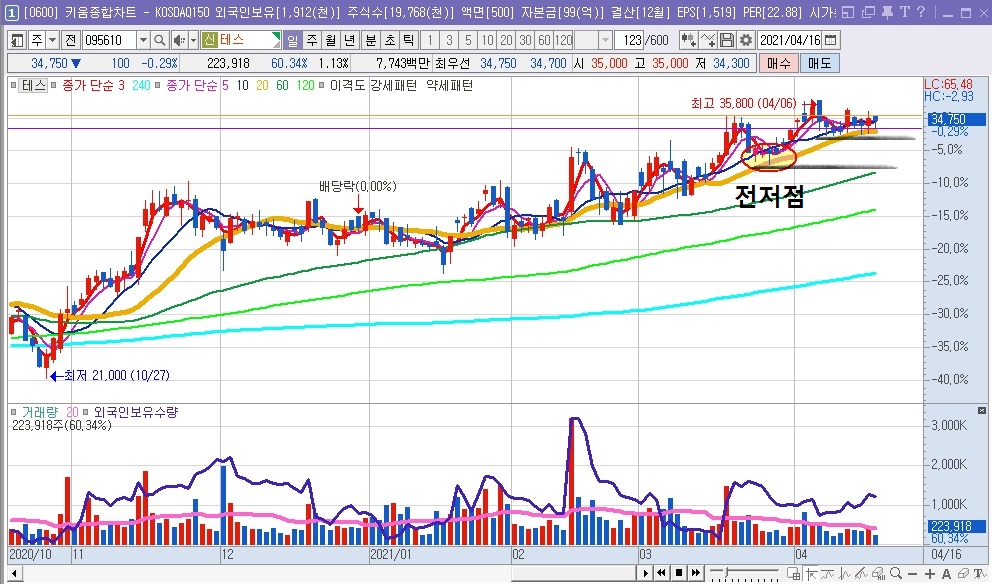Switch to weekly (주) chart period
The height and width of the screenshot is (584, 992).
point(312,40)
